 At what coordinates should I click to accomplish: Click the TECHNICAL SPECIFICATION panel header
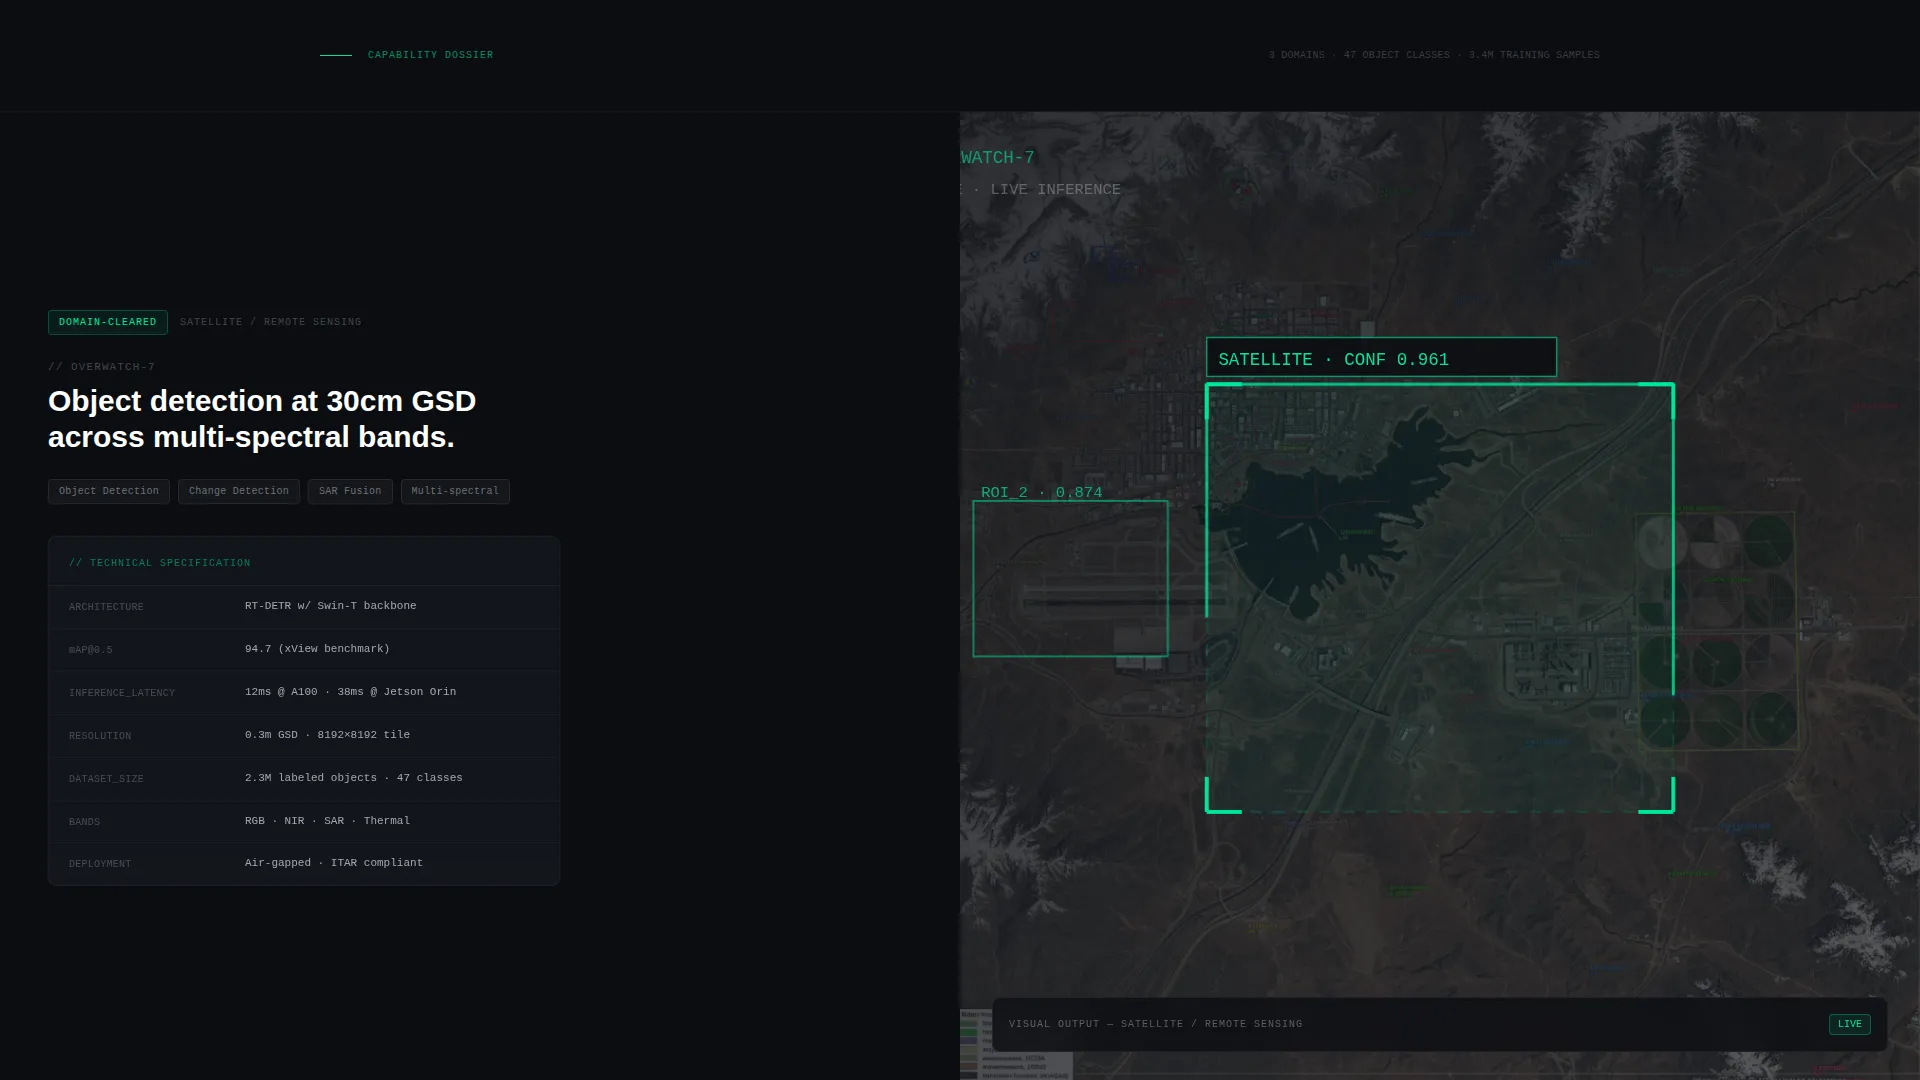tap(304, 562)
